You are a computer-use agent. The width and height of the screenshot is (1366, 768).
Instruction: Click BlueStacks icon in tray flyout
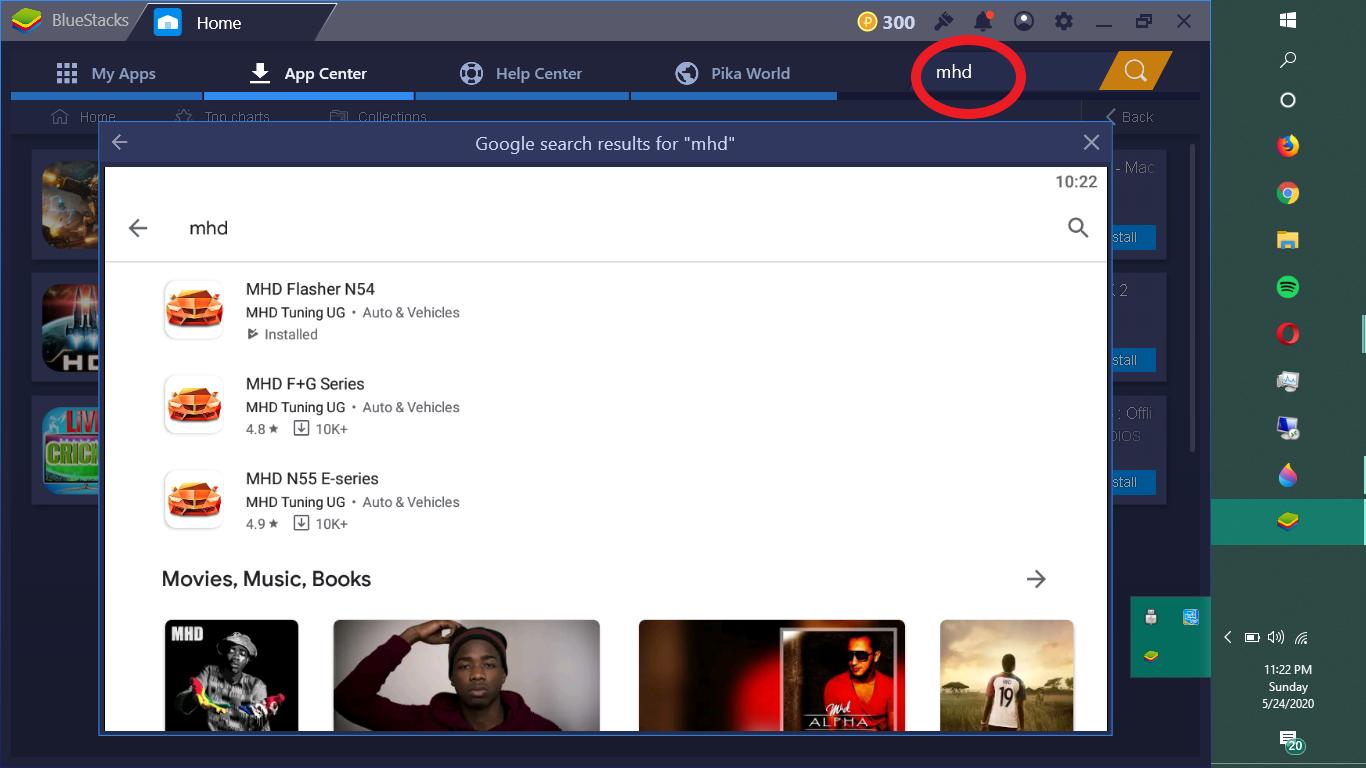coord(1151,657)
